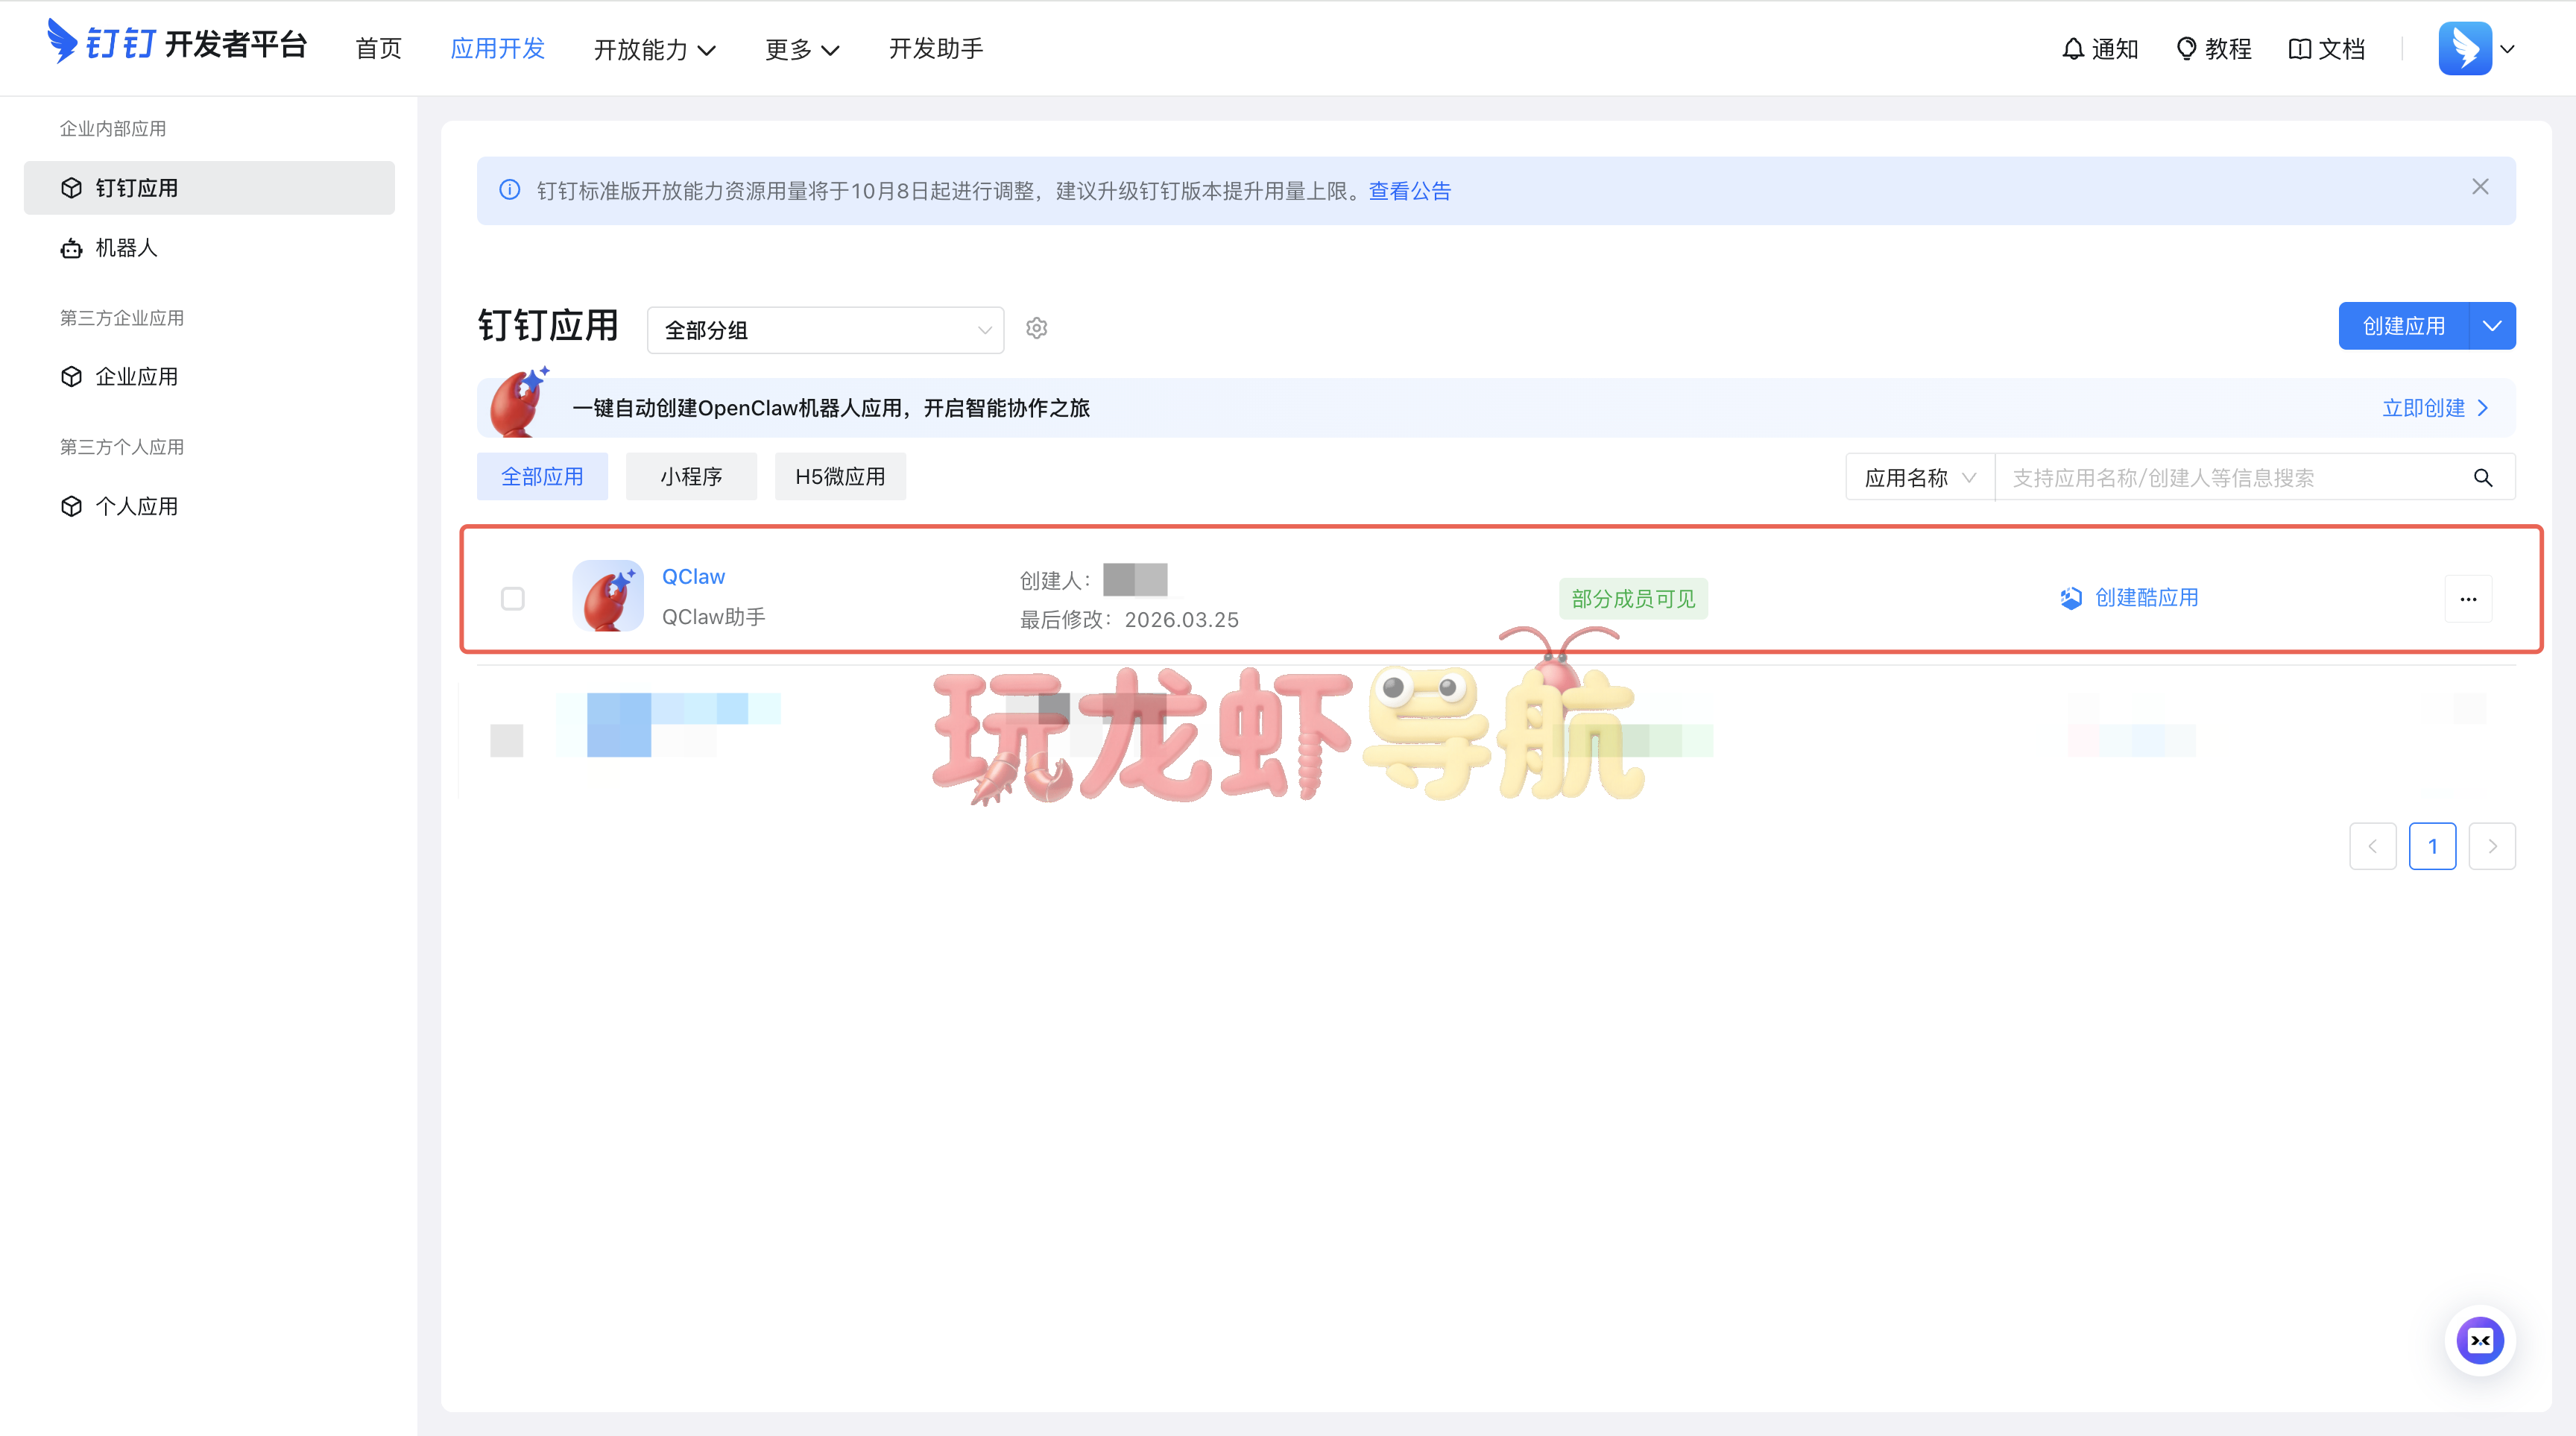Expand the 更多 menu

pyautogui.click(x=802, y=49)
